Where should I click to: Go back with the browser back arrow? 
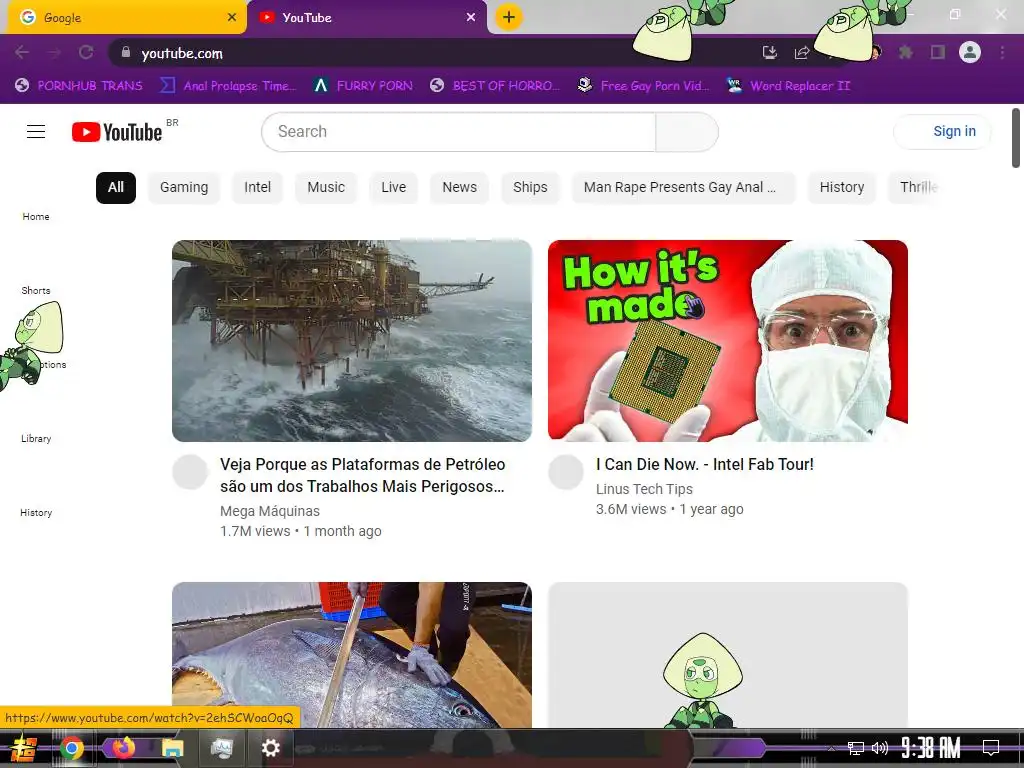(22, 53)
